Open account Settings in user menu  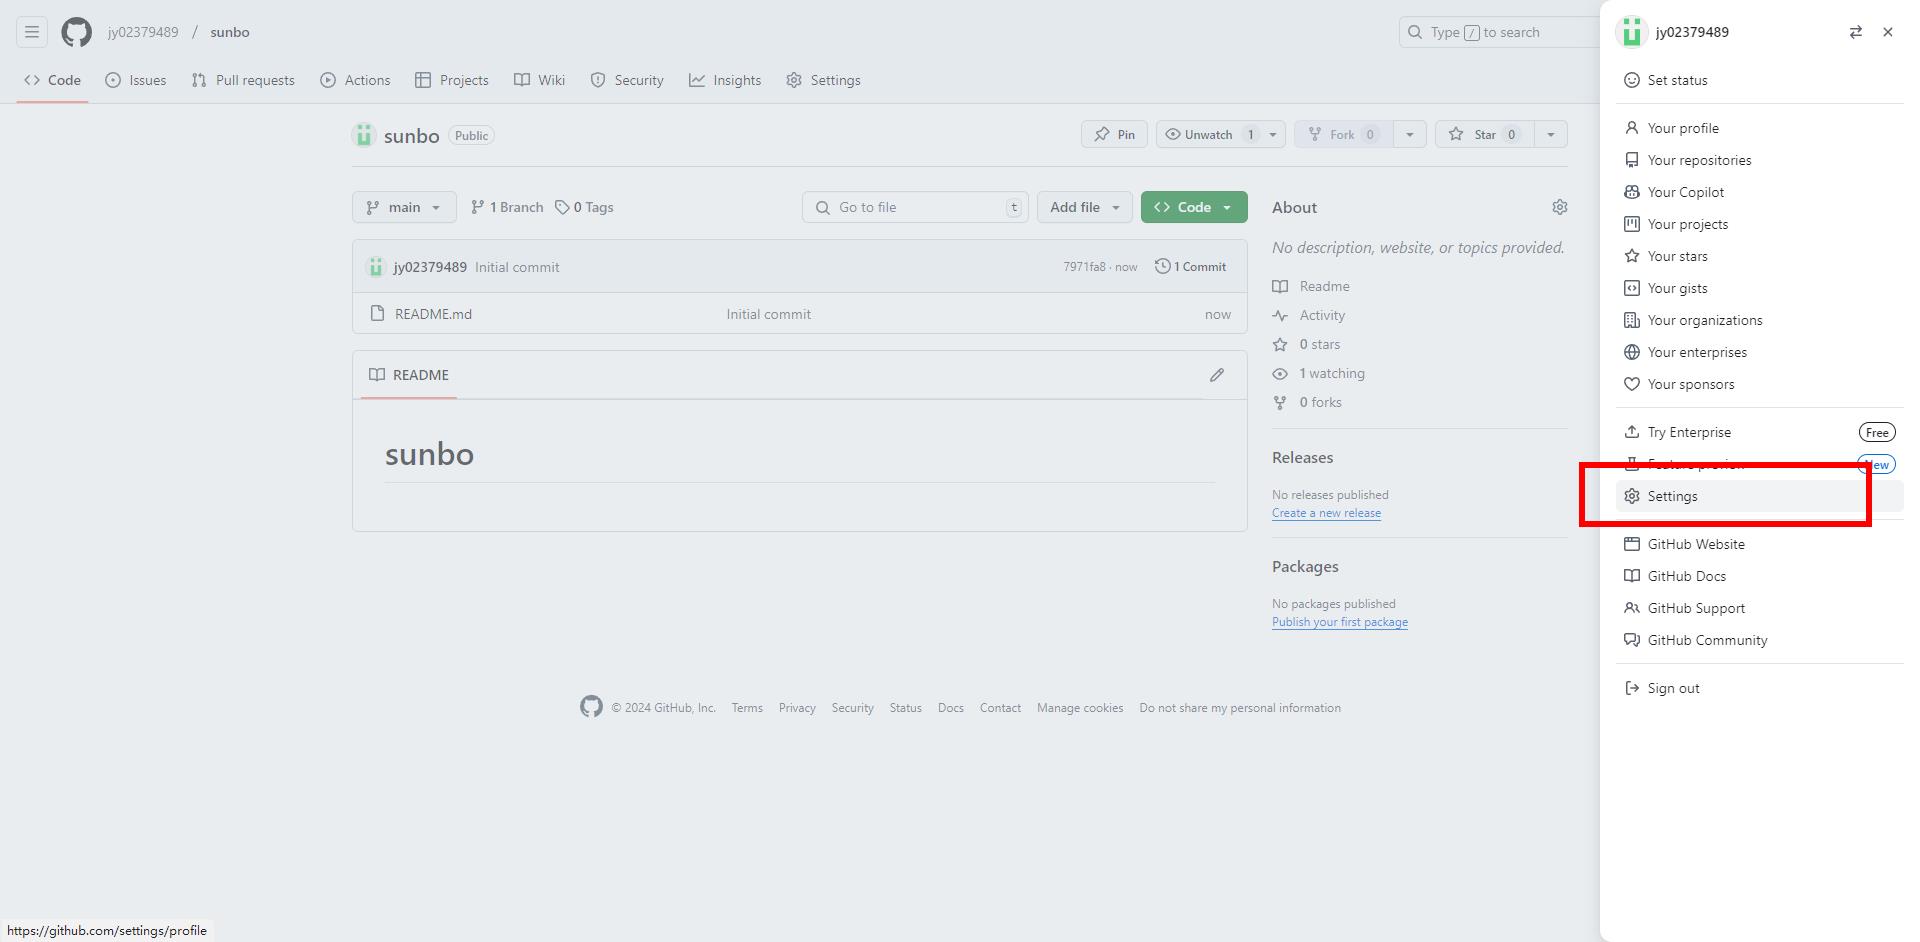click(1760, 496)
